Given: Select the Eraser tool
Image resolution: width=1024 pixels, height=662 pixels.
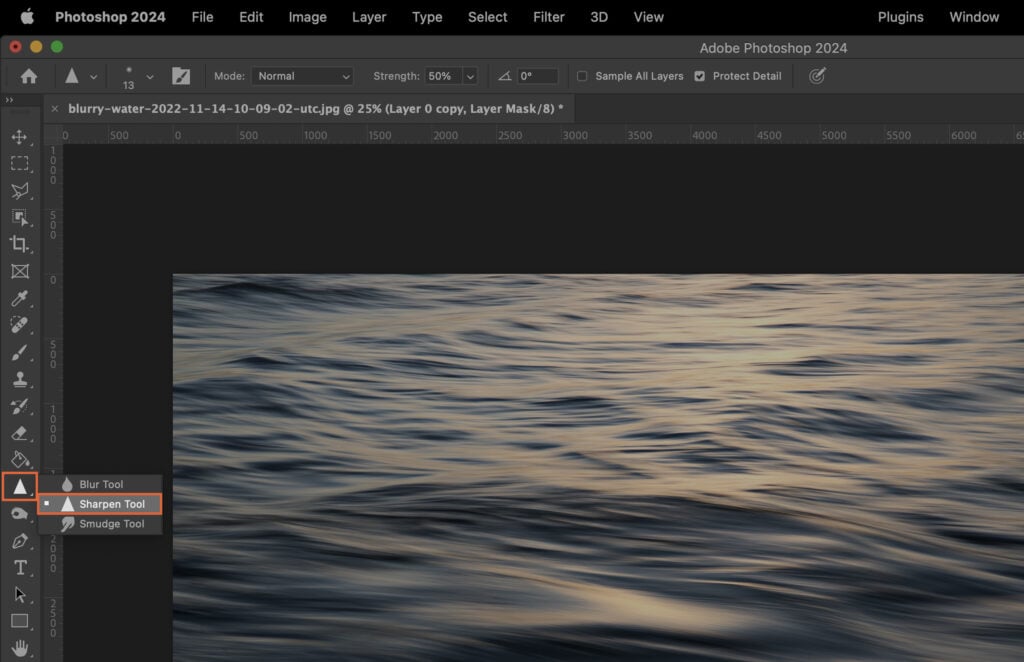Looking at the screenshot, I should 20,433.
